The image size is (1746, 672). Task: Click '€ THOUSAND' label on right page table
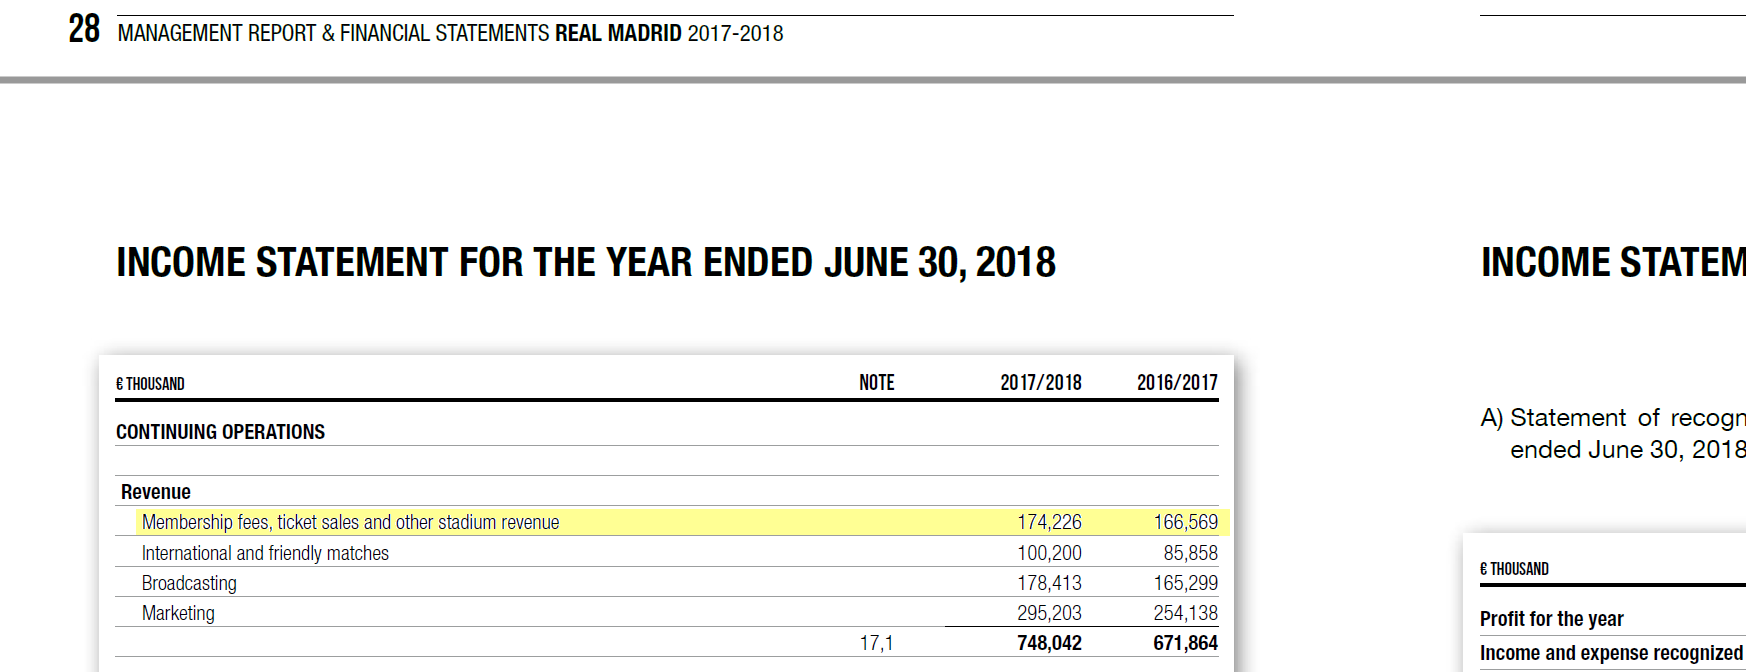1514,569
